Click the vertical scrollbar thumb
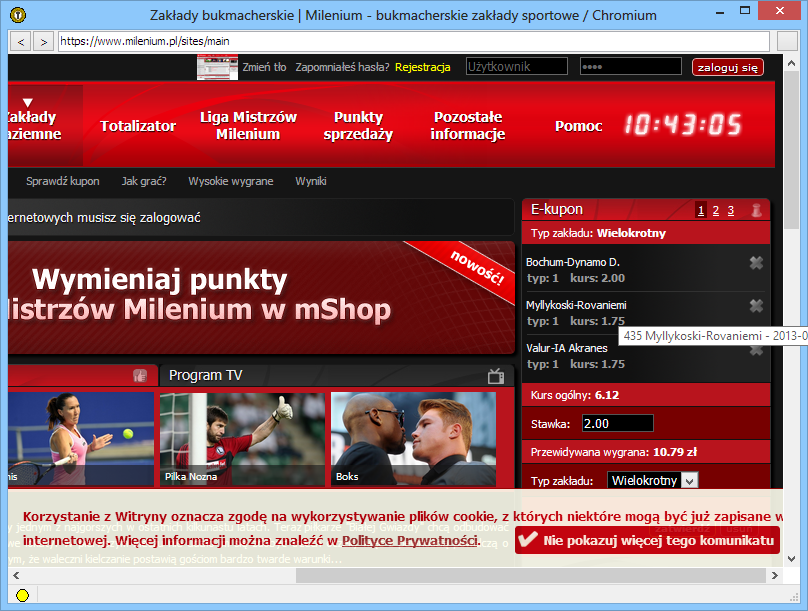The height and width of the screenshot is (611, 808). pyautogui.click(x=792, y=150)
